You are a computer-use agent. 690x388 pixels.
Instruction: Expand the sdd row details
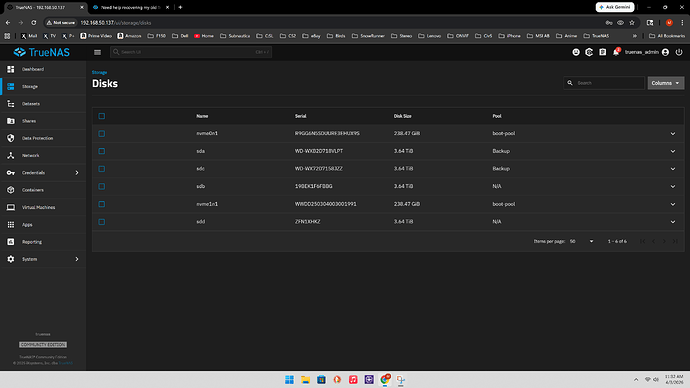[x=673, y=222]
